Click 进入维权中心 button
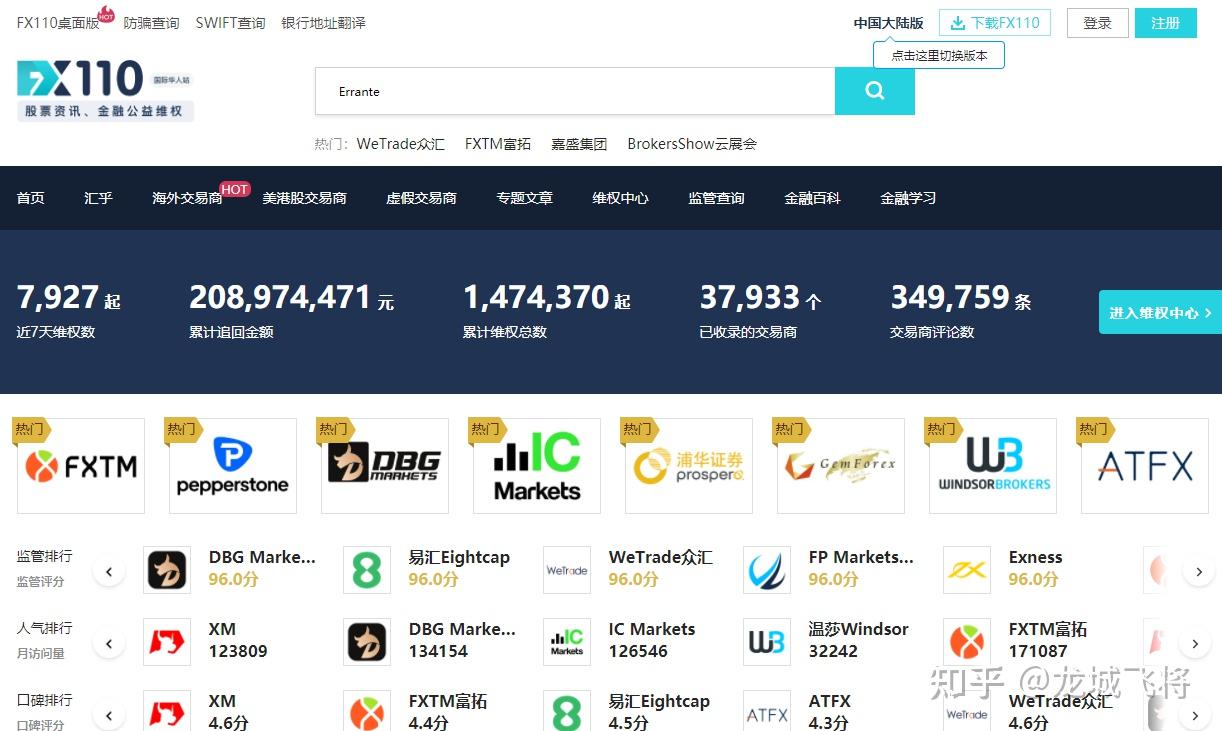 pyautogui.click(x=1160, y=312)
